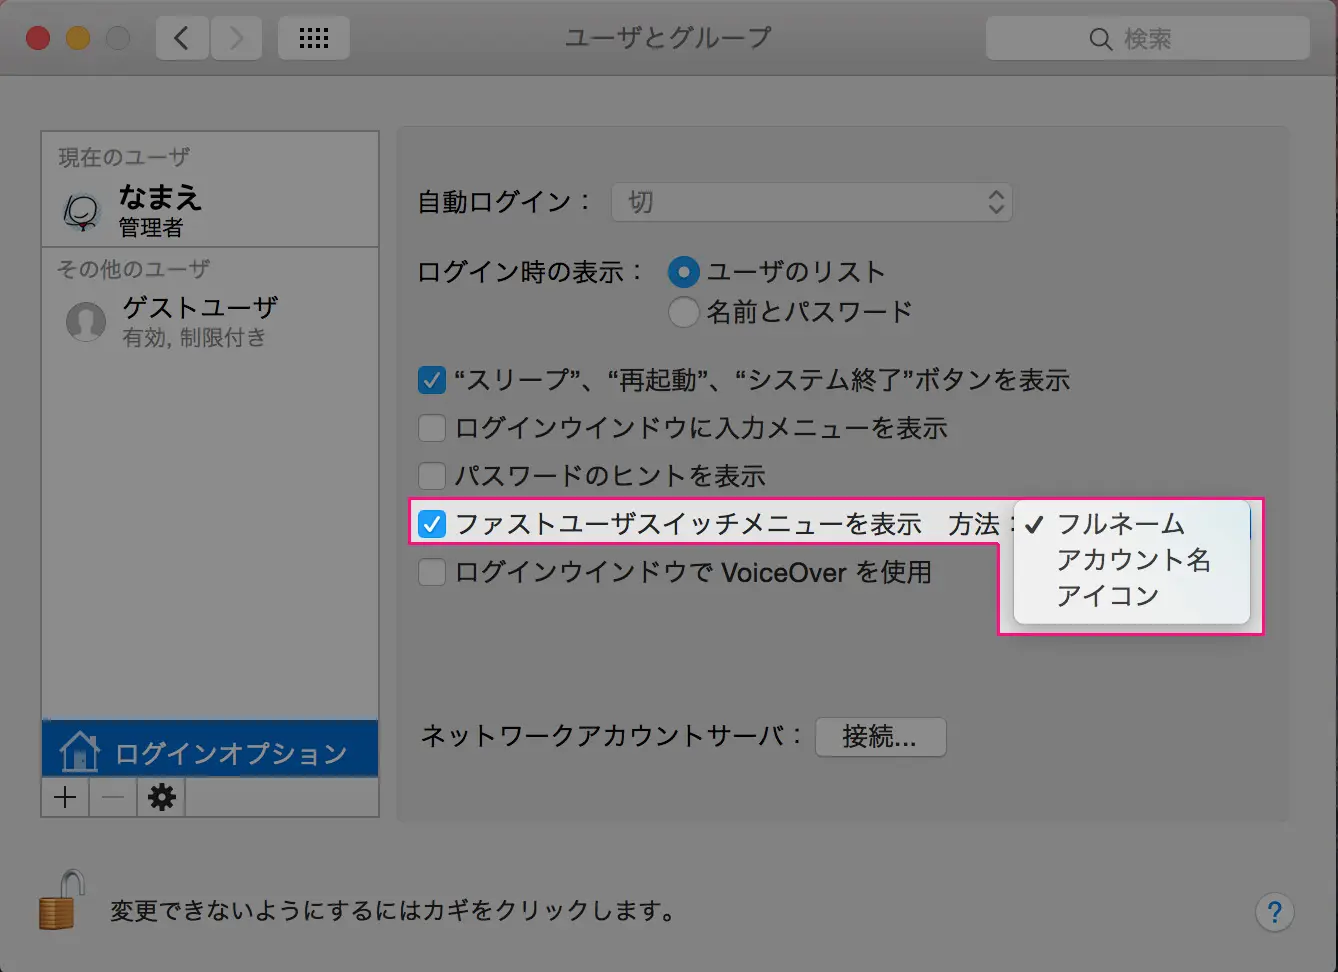Enable パスワードのヒントを表示 checkbox
The image size is (1338, 972).
click(432, 476)
